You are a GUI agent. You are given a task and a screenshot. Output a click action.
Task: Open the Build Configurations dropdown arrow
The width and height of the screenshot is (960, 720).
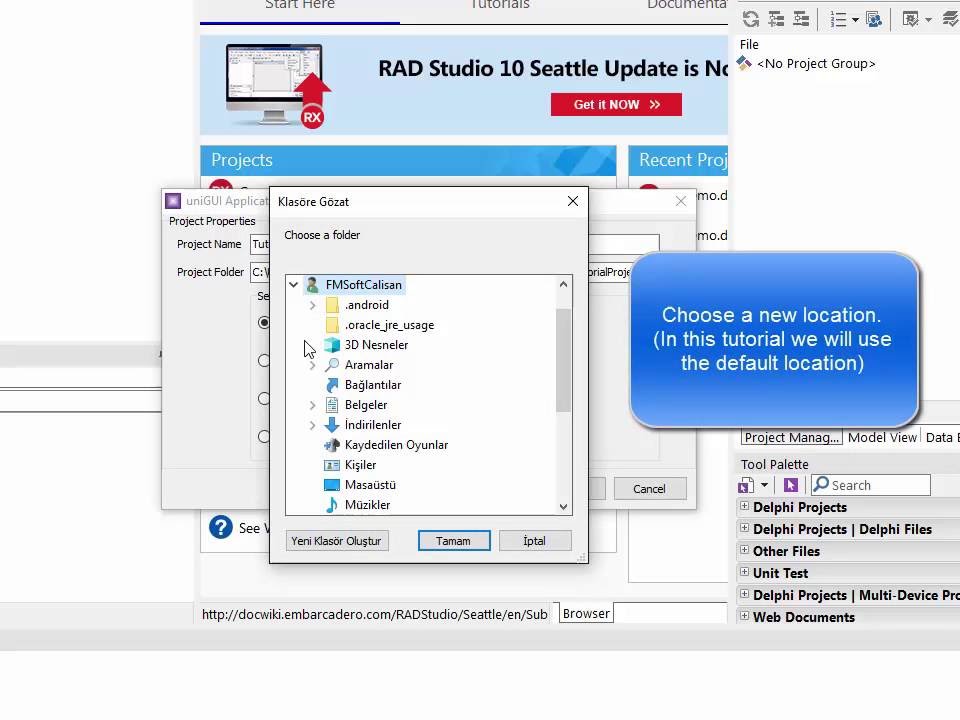point(929,20)
